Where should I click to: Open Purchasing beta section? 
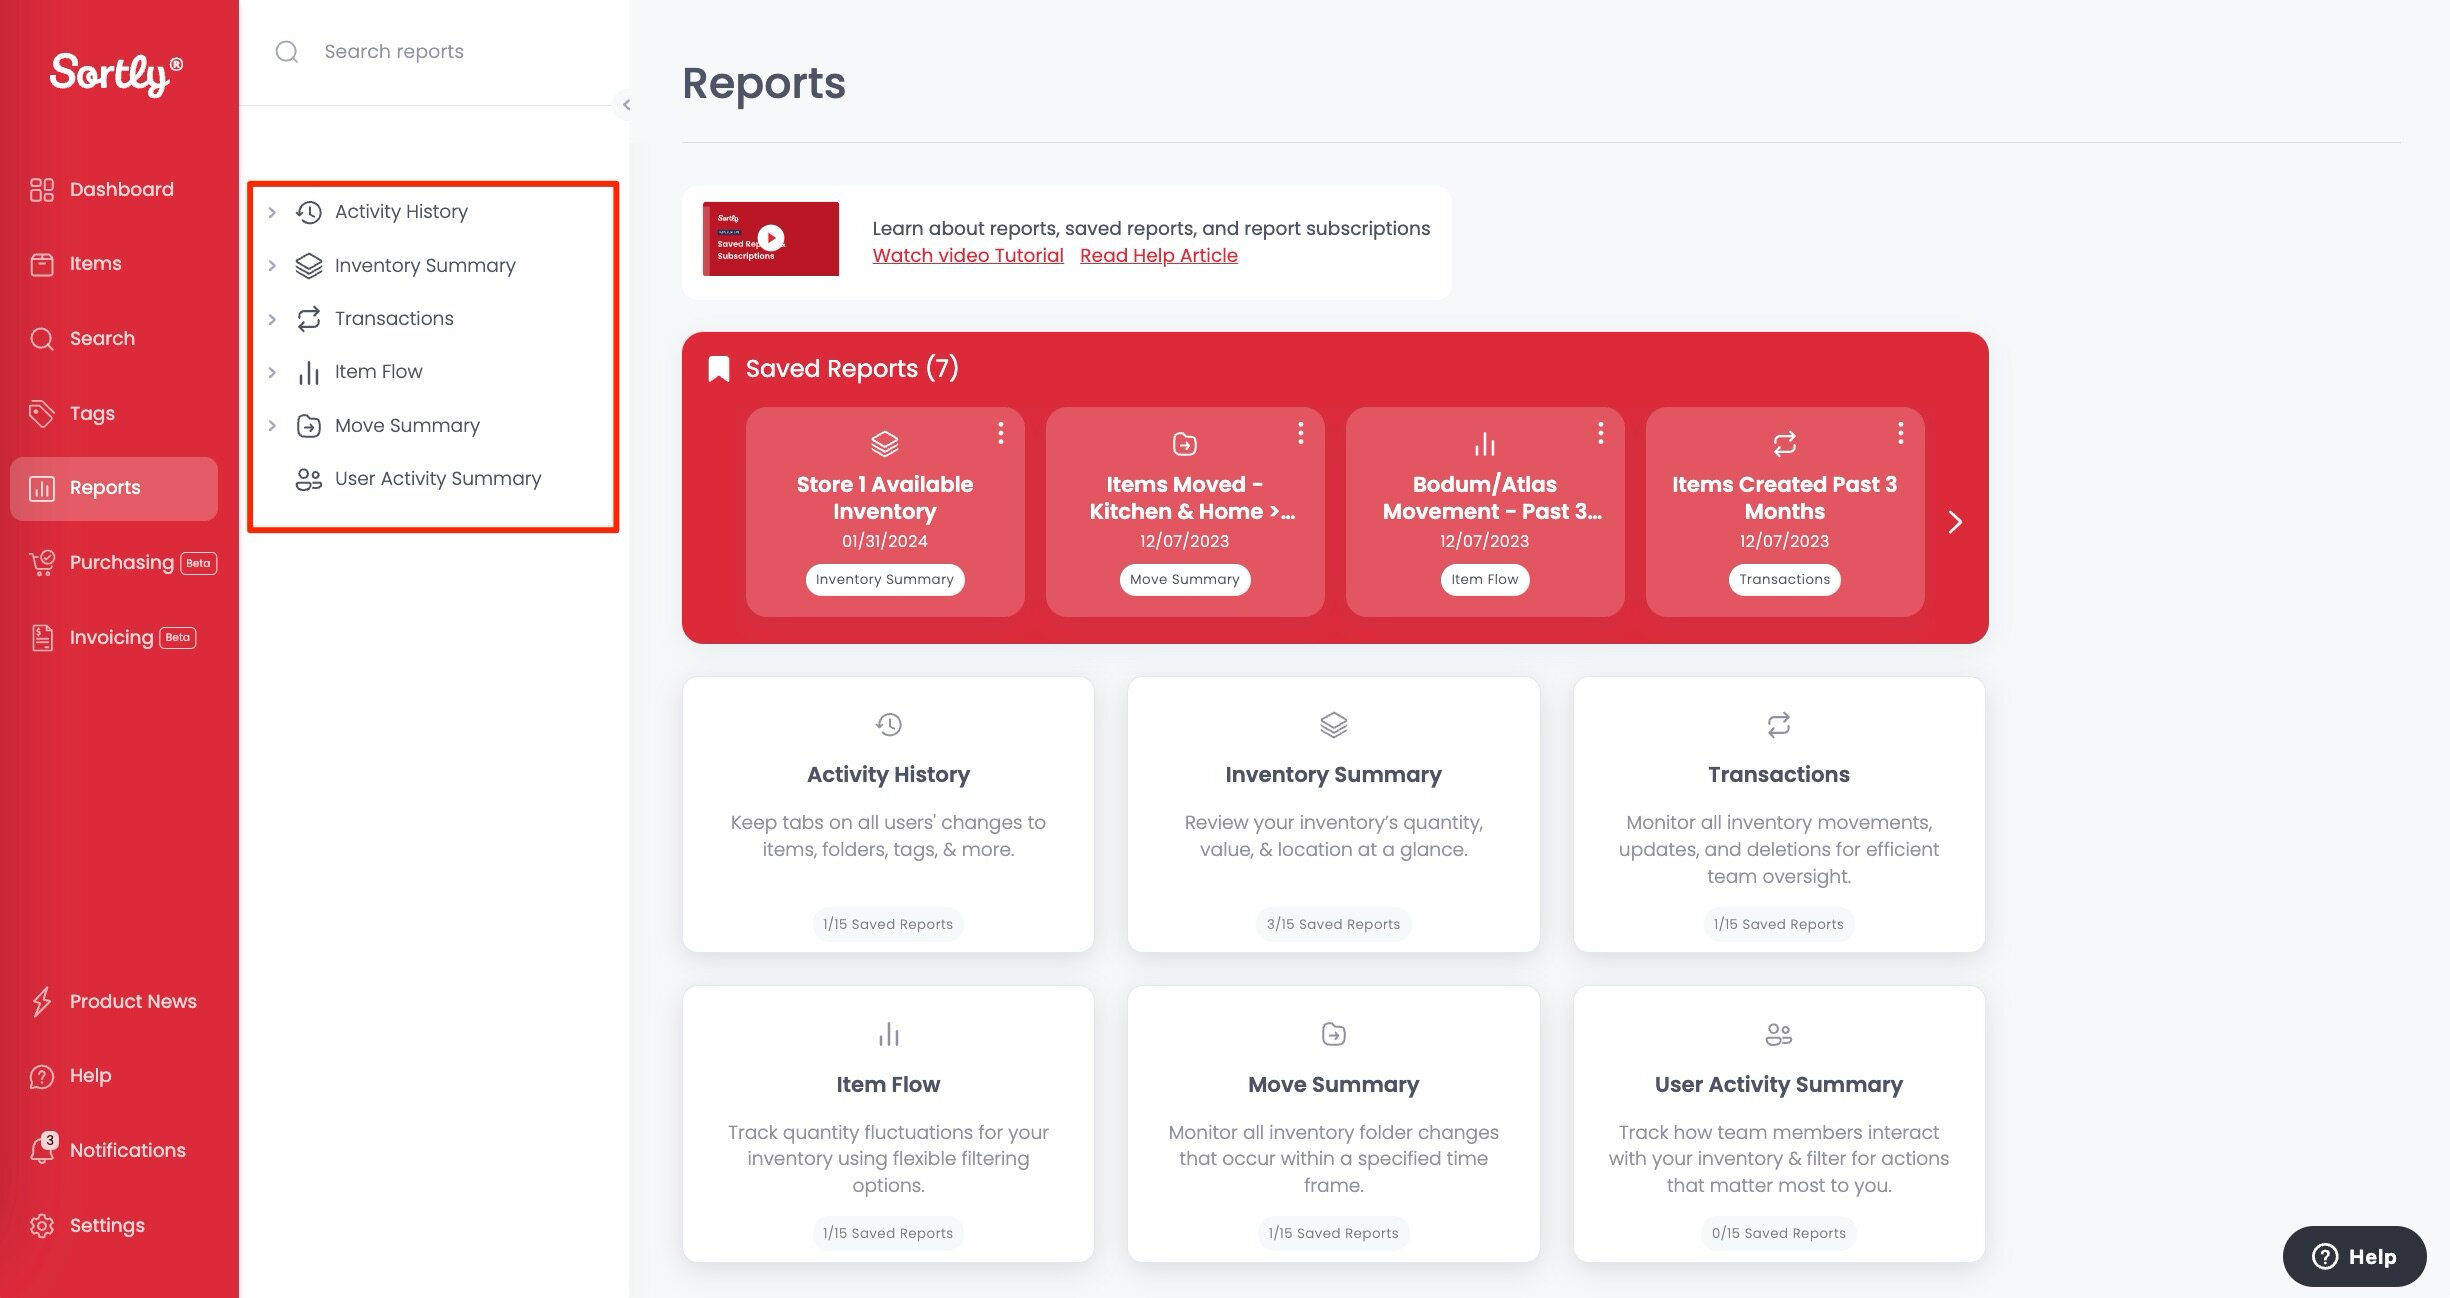[122, 563]
